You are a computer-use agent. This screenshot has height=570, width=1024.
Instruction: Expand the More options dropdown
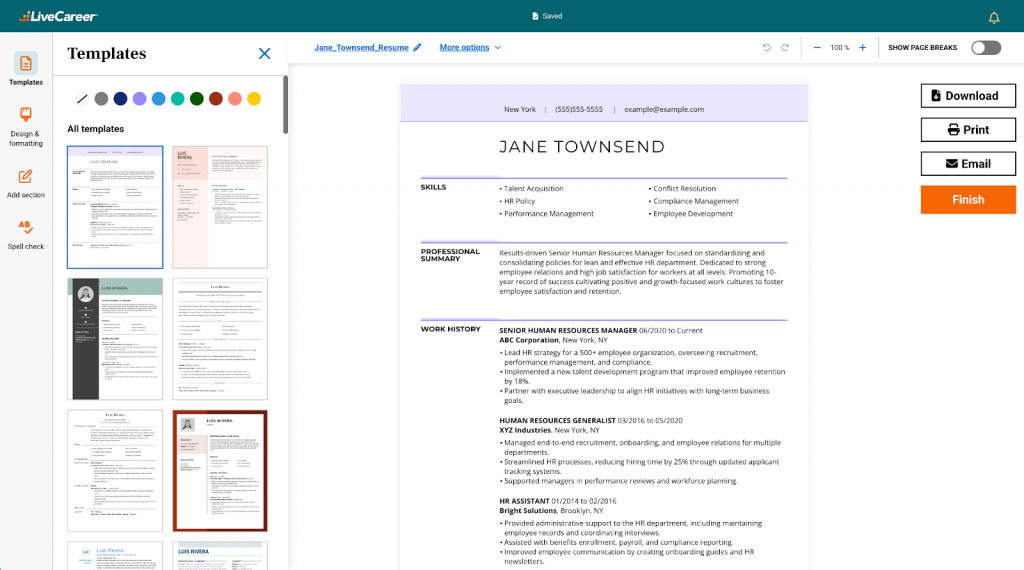(470, 47)
